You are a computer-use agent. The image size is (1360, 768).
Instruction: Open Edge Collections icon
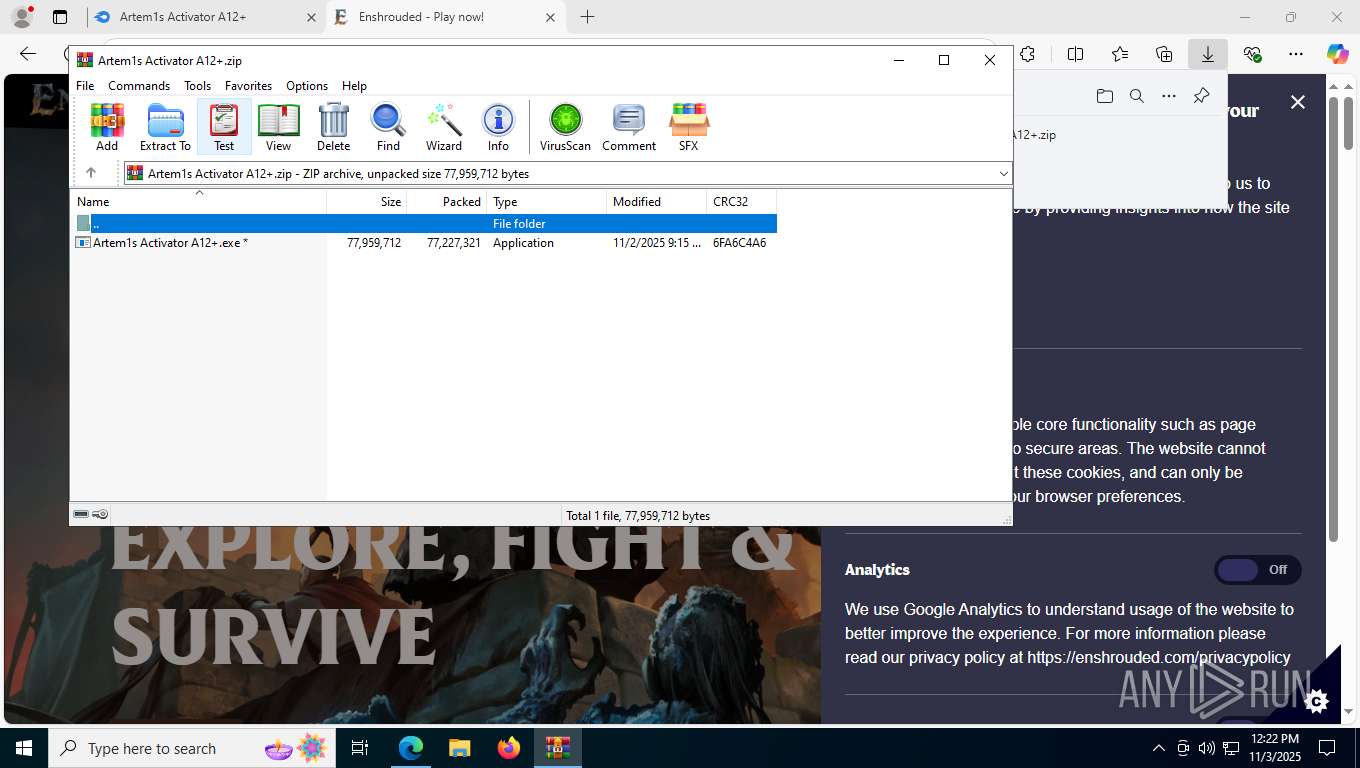(x=1164, y=54)
